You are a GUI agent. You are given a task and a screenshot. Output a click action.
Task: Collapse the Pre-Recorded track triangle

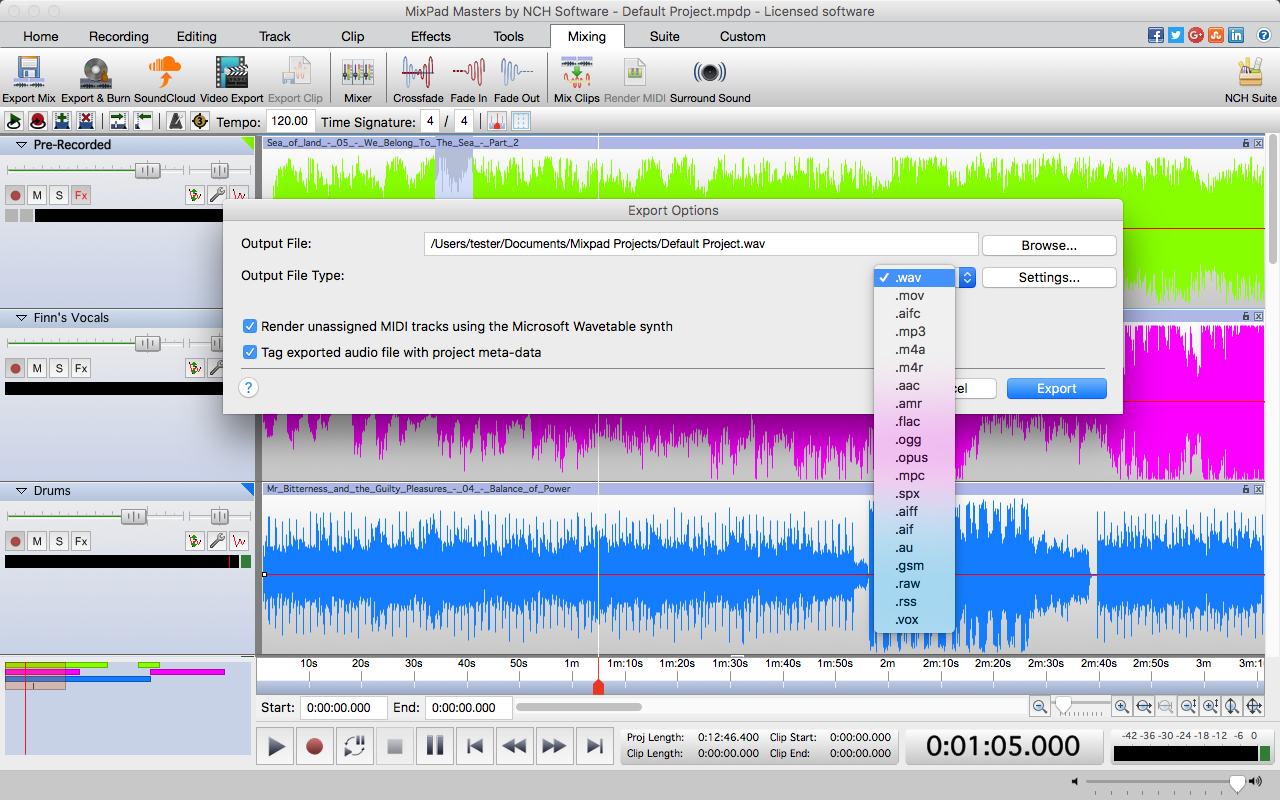(x=21, y=145)
